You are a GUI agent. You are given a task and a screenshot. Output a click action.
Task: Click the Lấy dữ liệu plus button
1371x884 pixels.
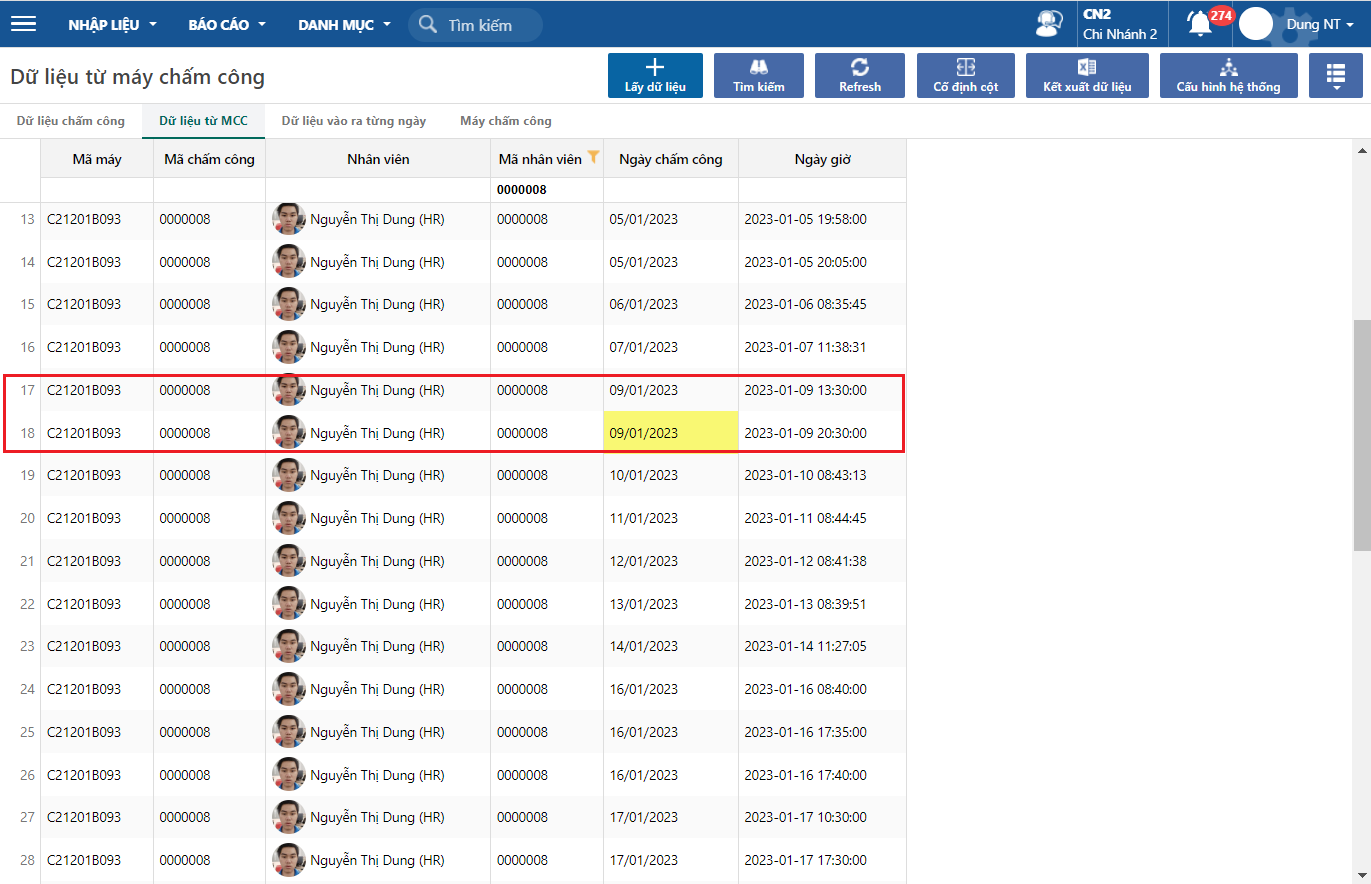pos(655,75)
